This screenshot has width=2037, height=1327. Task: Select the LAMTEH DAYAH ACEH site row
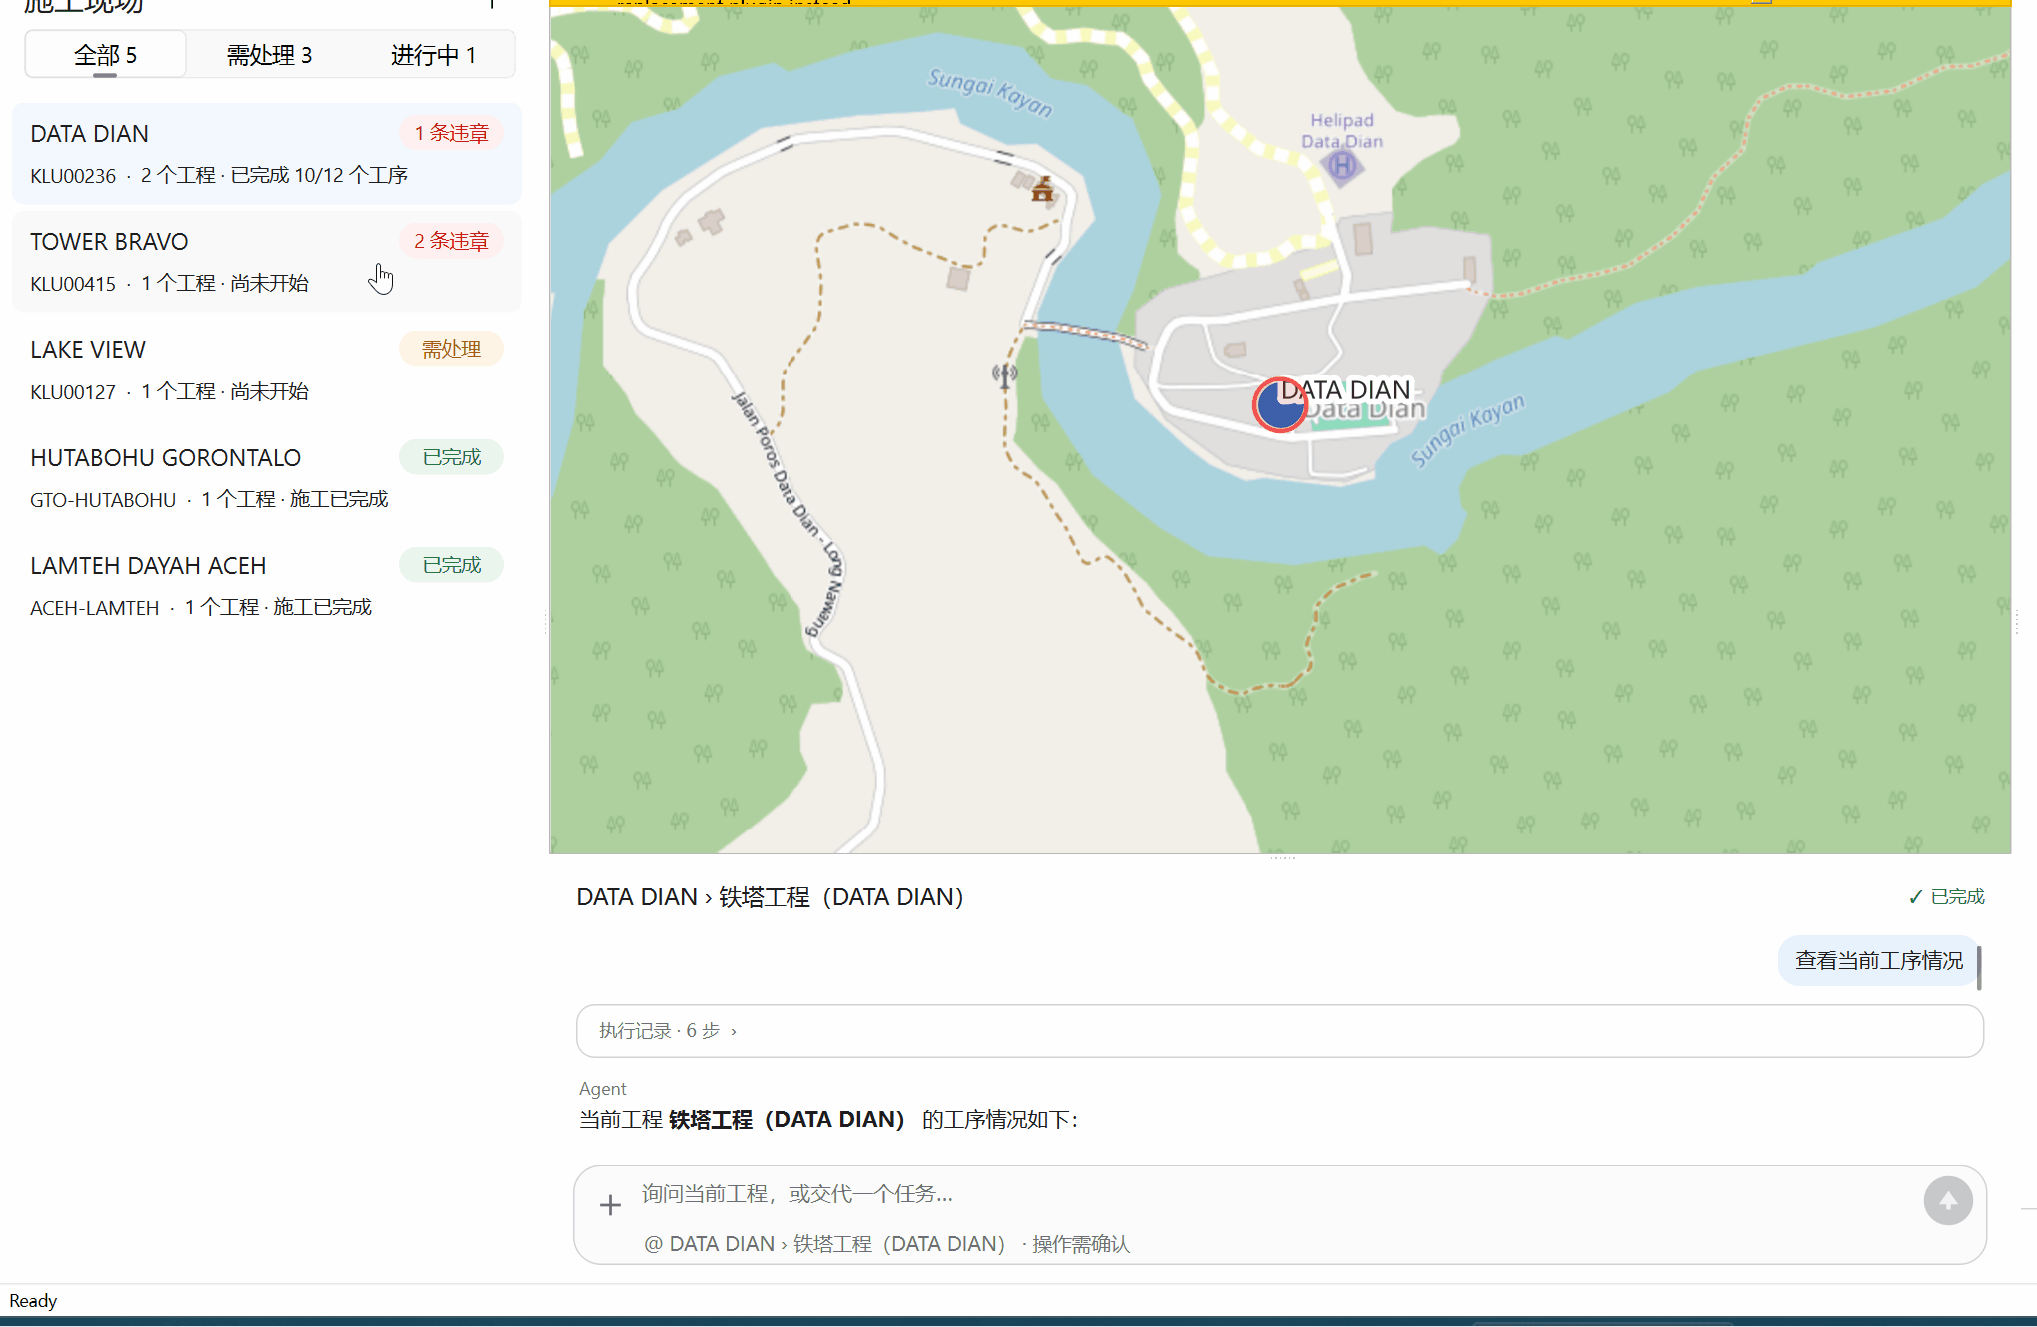point(266,585)
